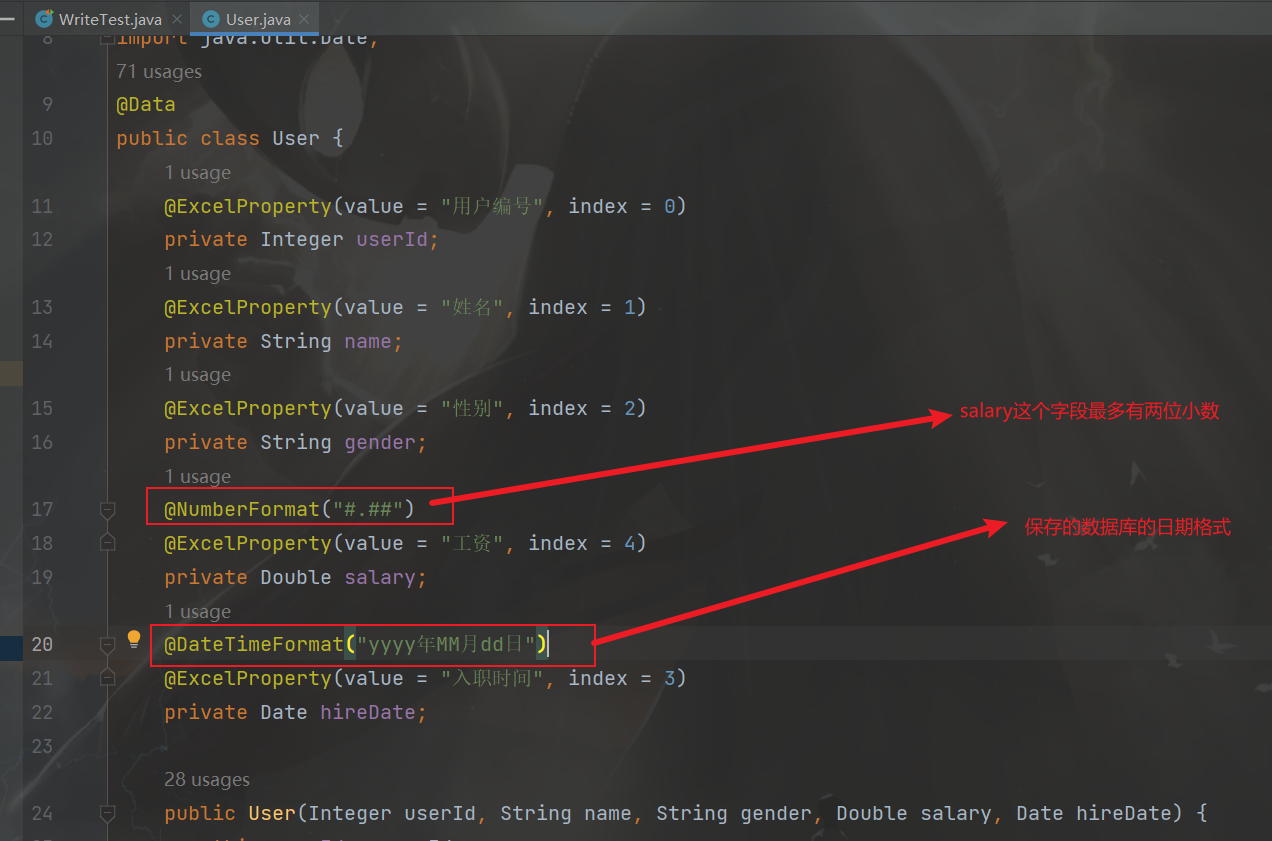
Task: Collapse the User constructor at line 24
Action: (107, 813)
